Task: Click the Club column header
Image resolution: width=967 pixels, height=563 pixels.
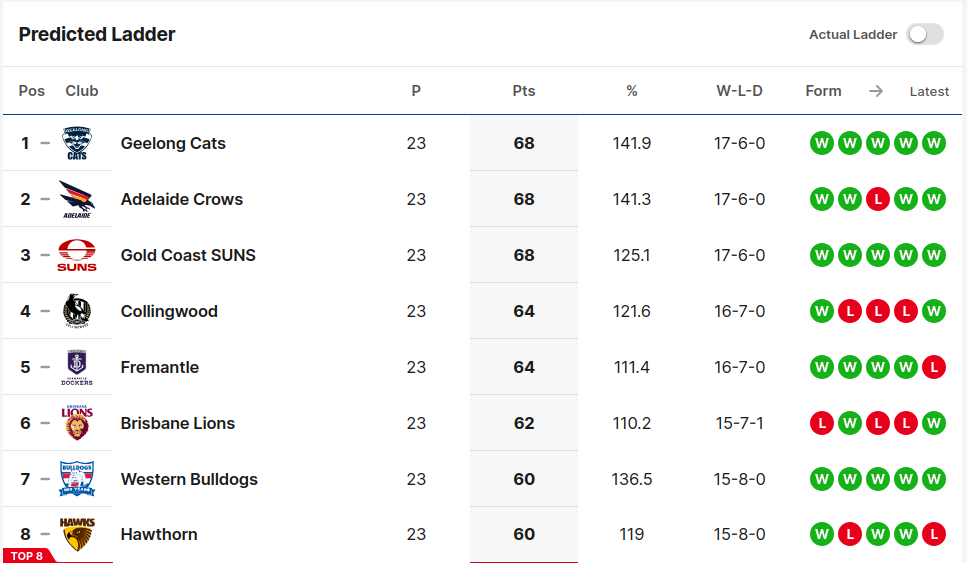Action: pos(82,91)
